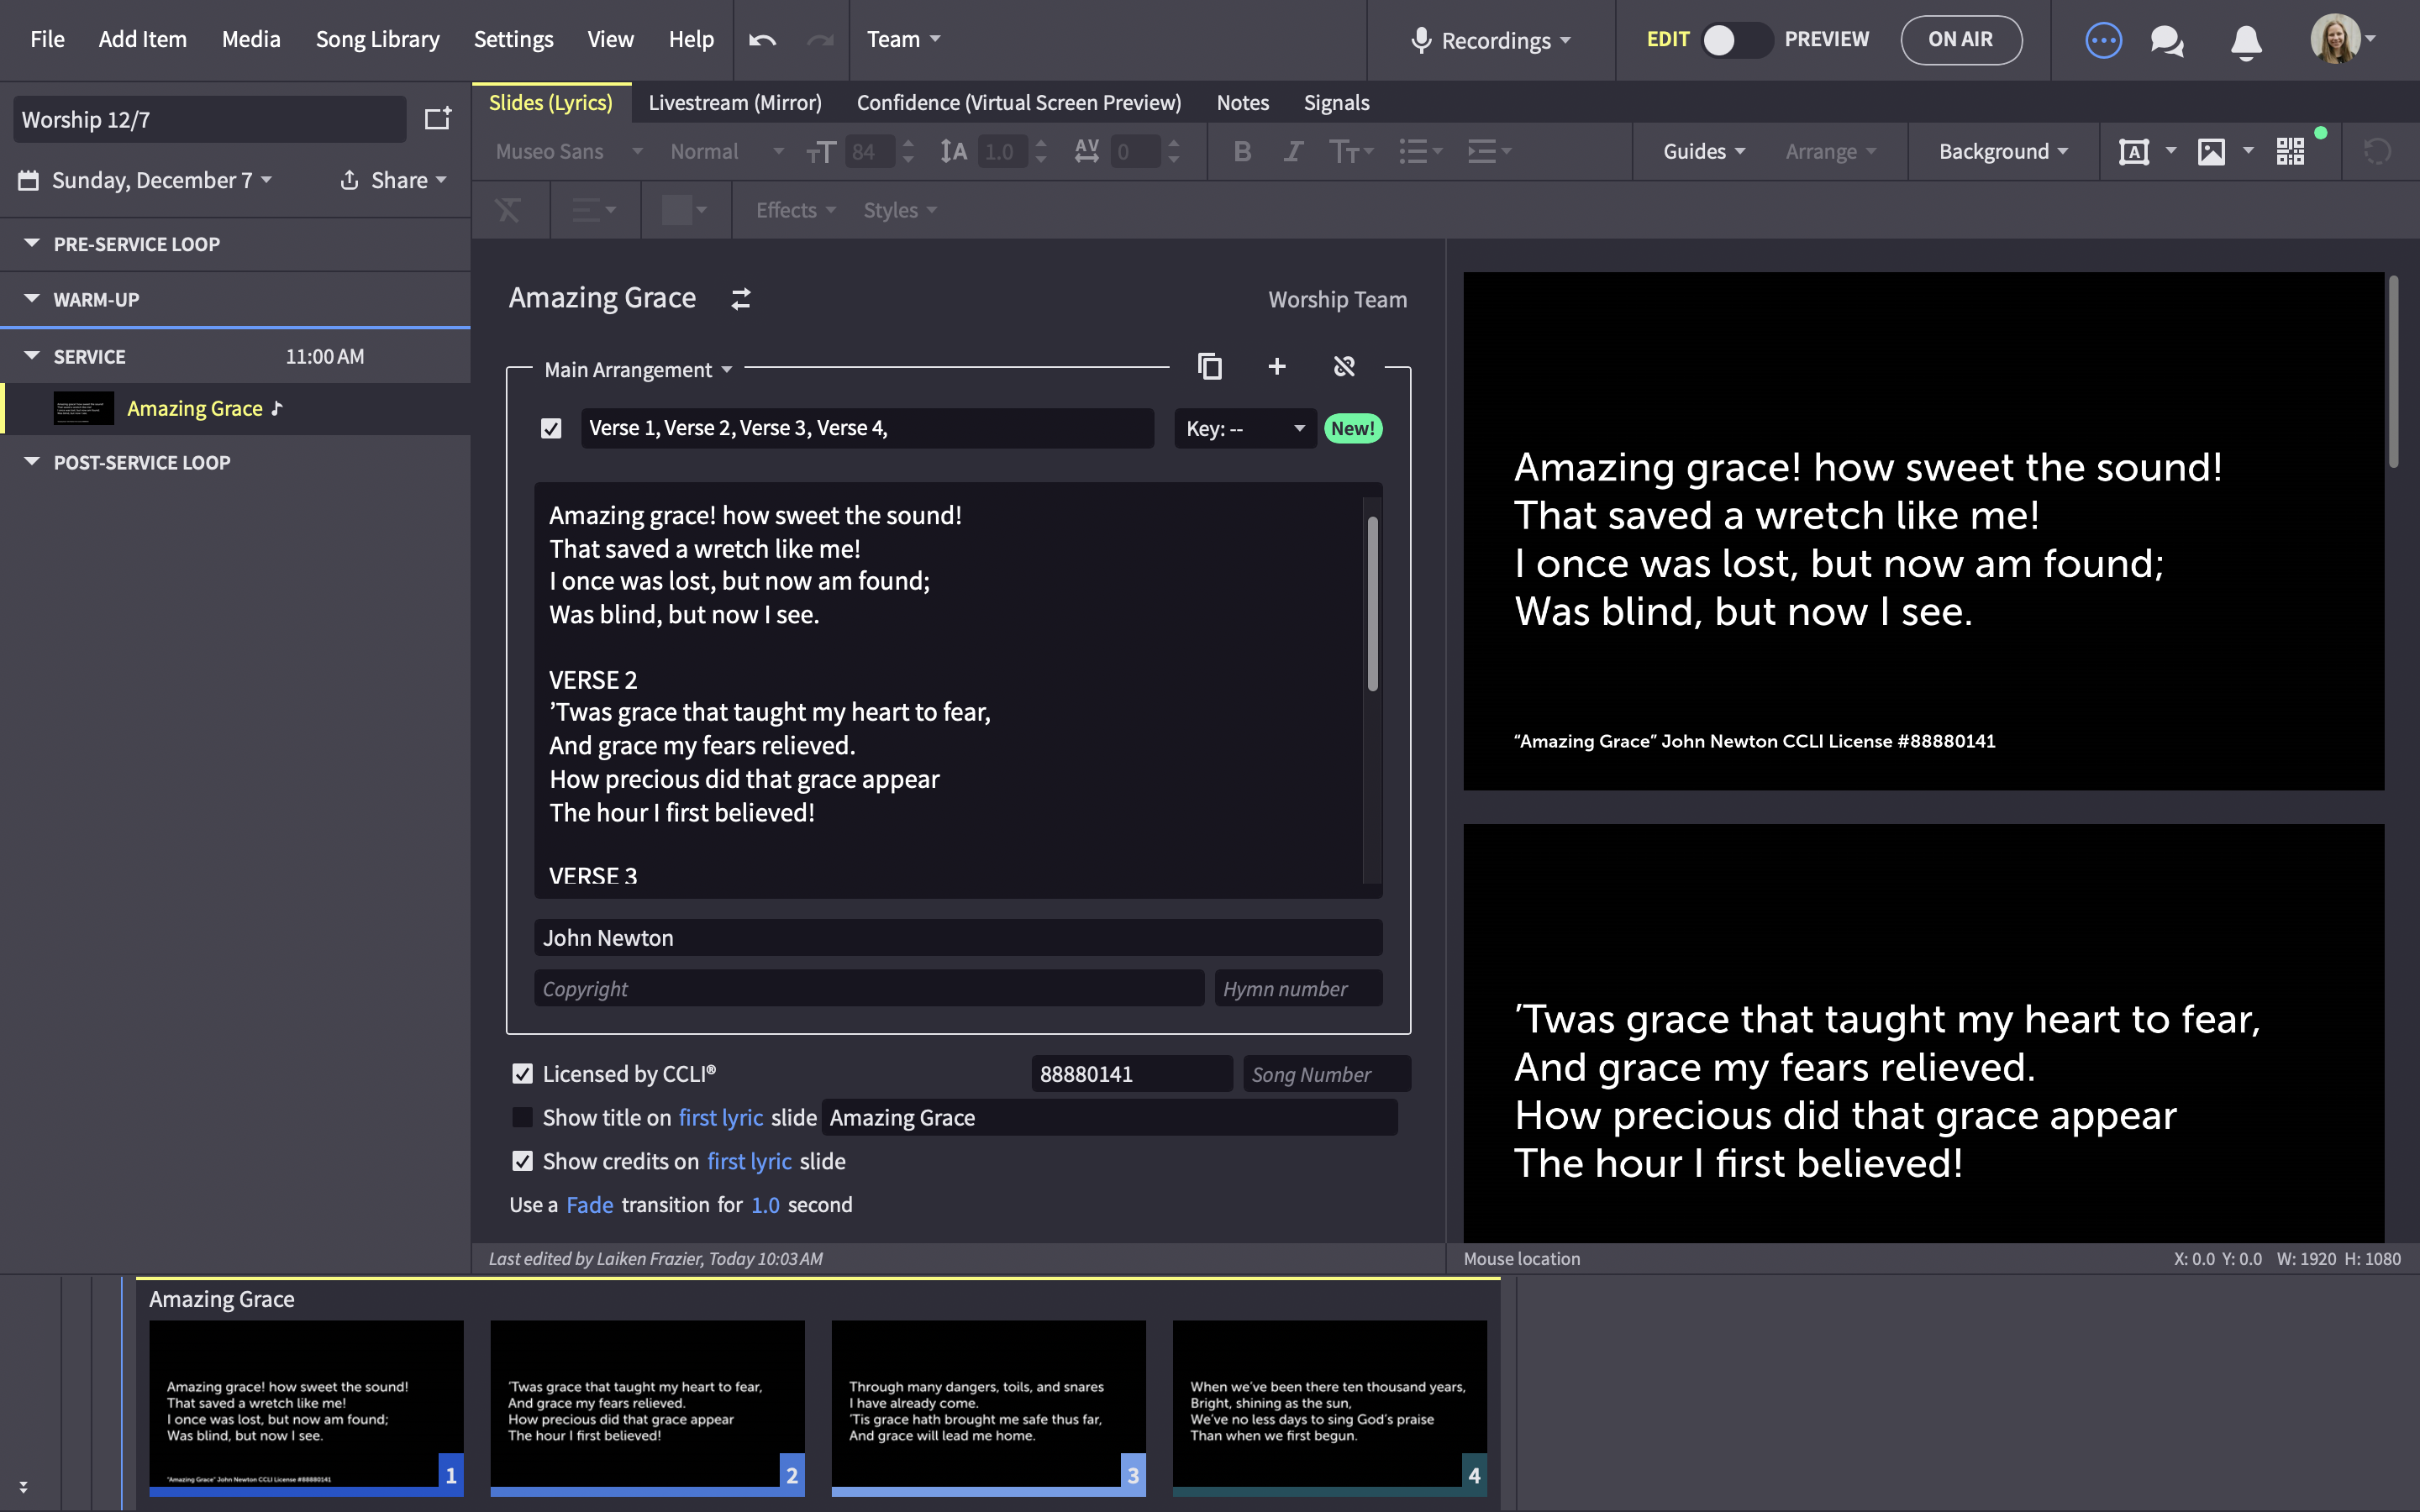Click the Copyright input field

868,988
